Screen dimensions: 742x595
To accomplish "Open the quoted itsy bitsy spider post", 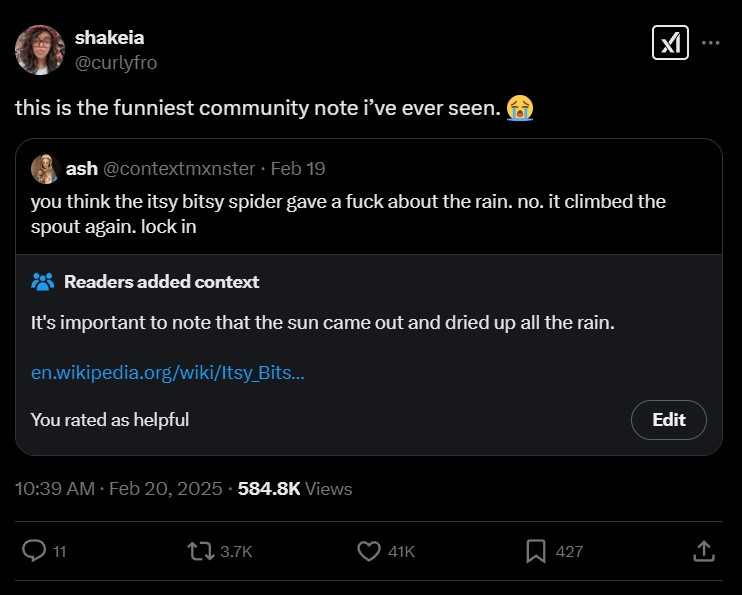I will (348, 214).
